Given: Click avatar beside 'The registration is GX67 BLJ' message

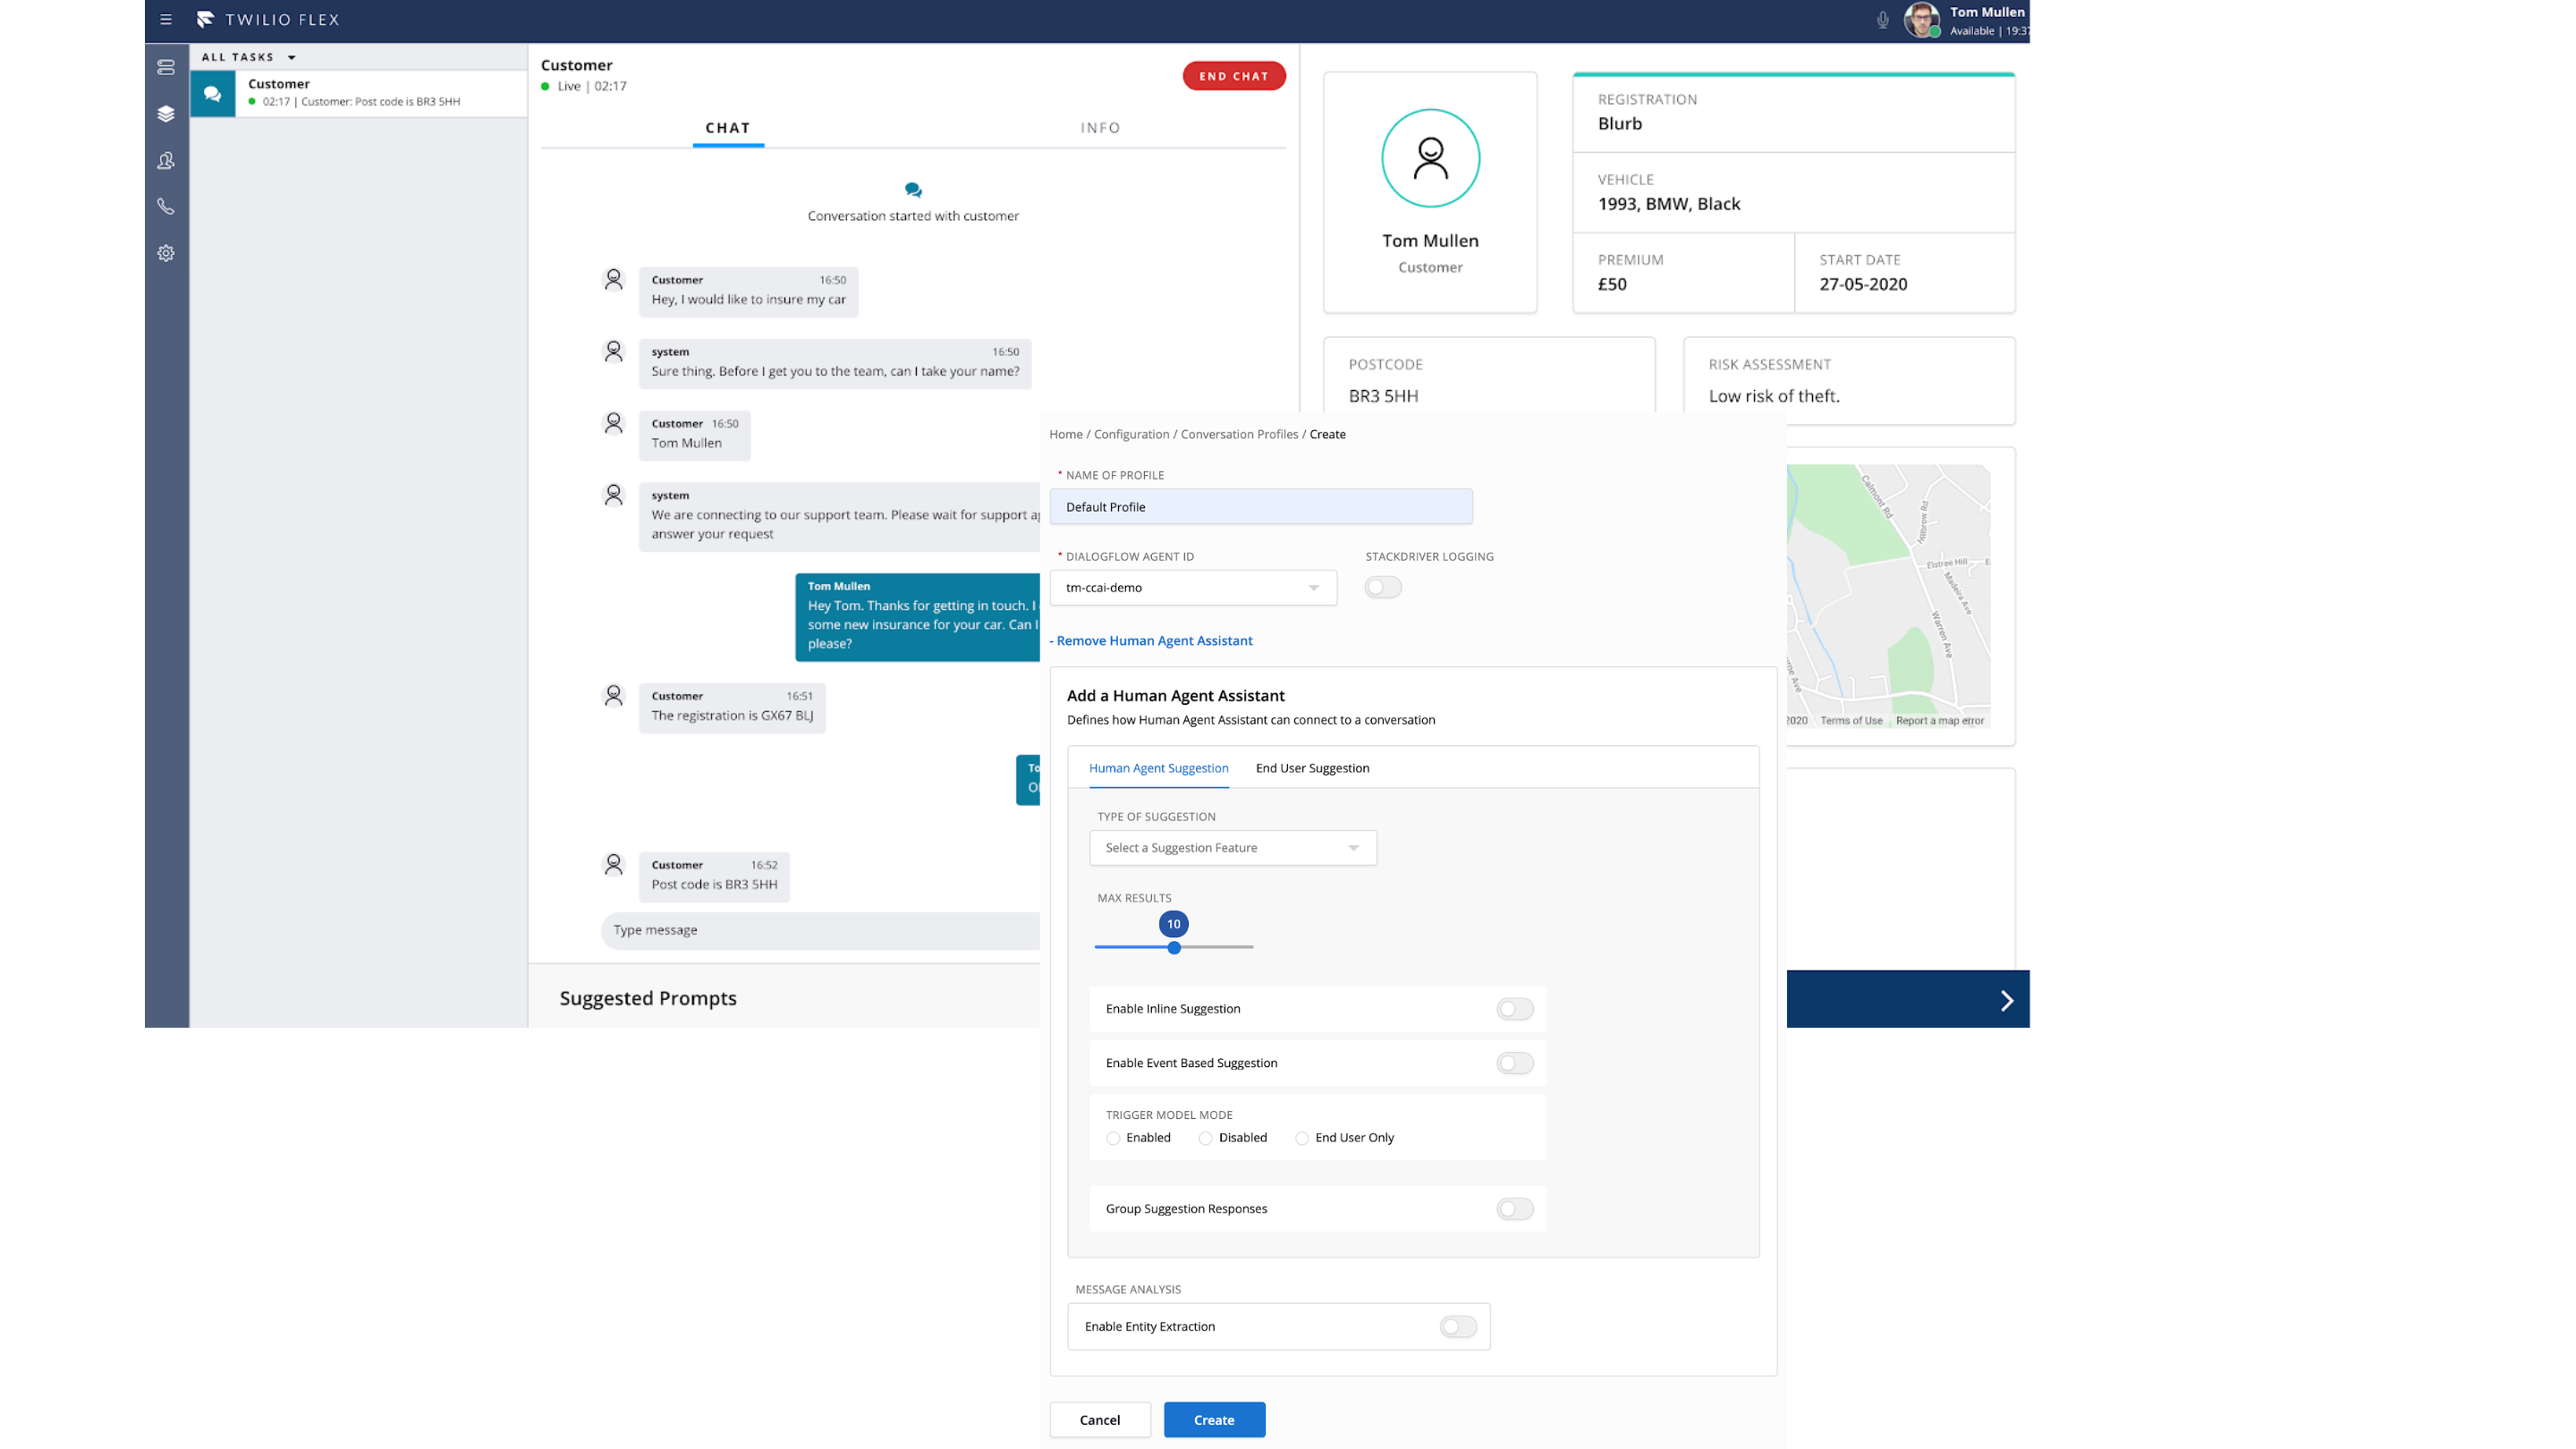Looking at the screenshot, I should [614, 695].
